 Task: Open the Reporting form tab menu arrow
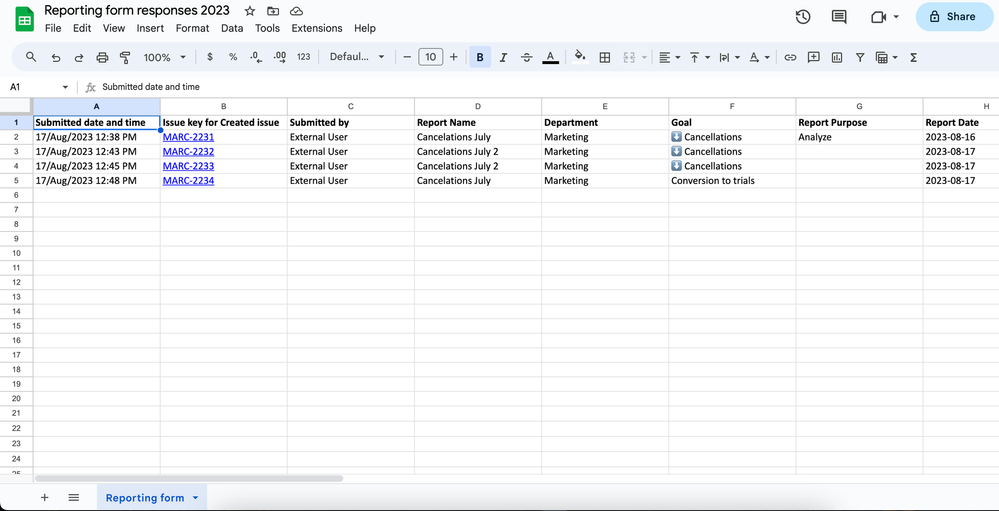click(x=196, y=498)
